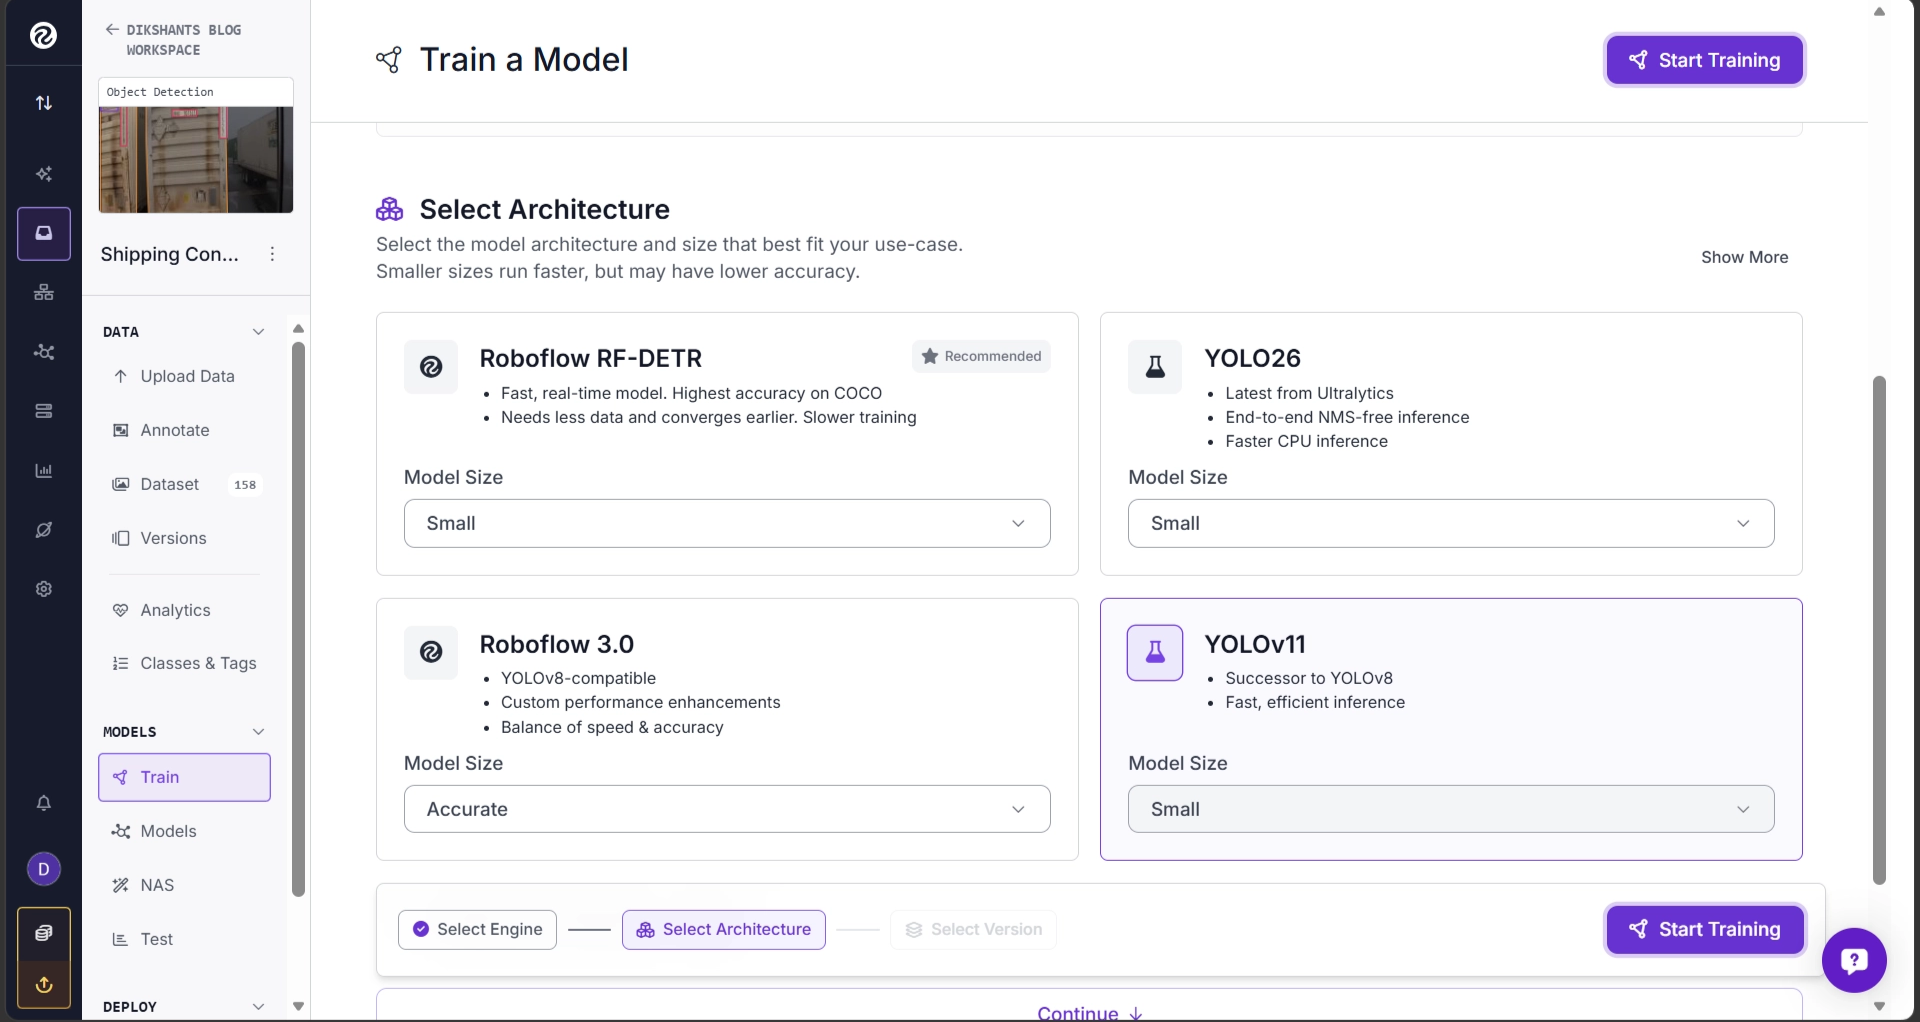The height and width of the screenshot is (1022, 1920).
Task: Open the YOLO26 Model Size dropdown
Action: (1451, 523)
